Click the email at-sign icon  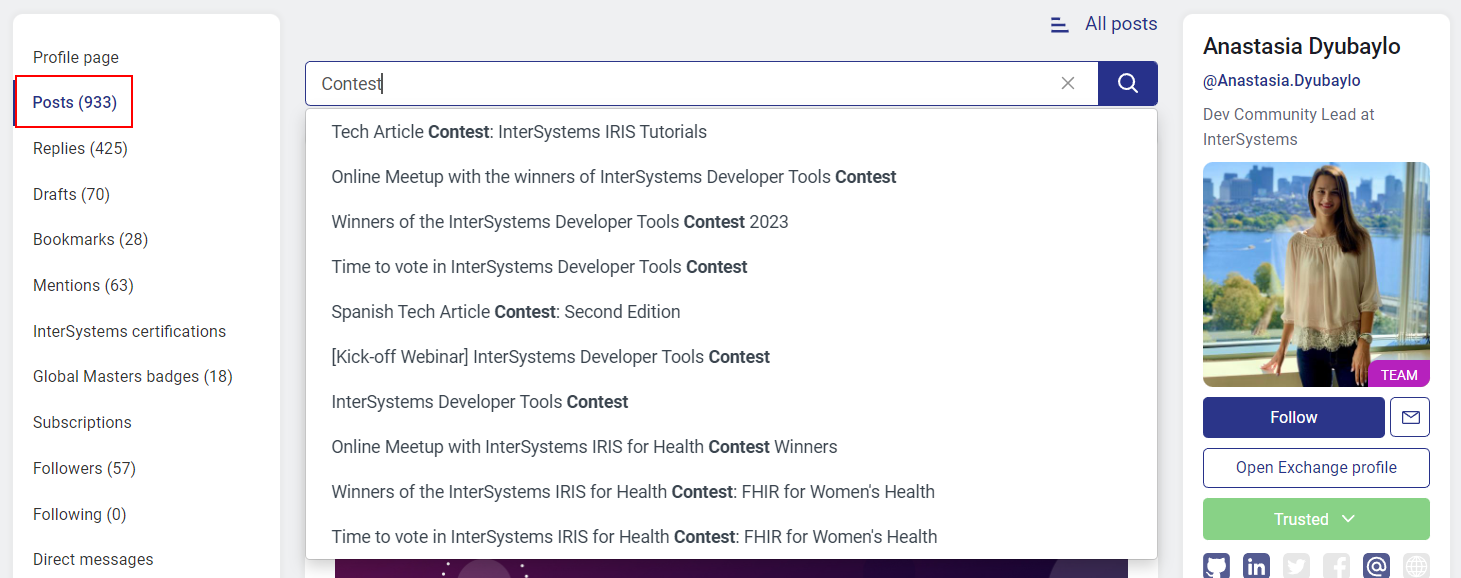[x=1376, y=566]
